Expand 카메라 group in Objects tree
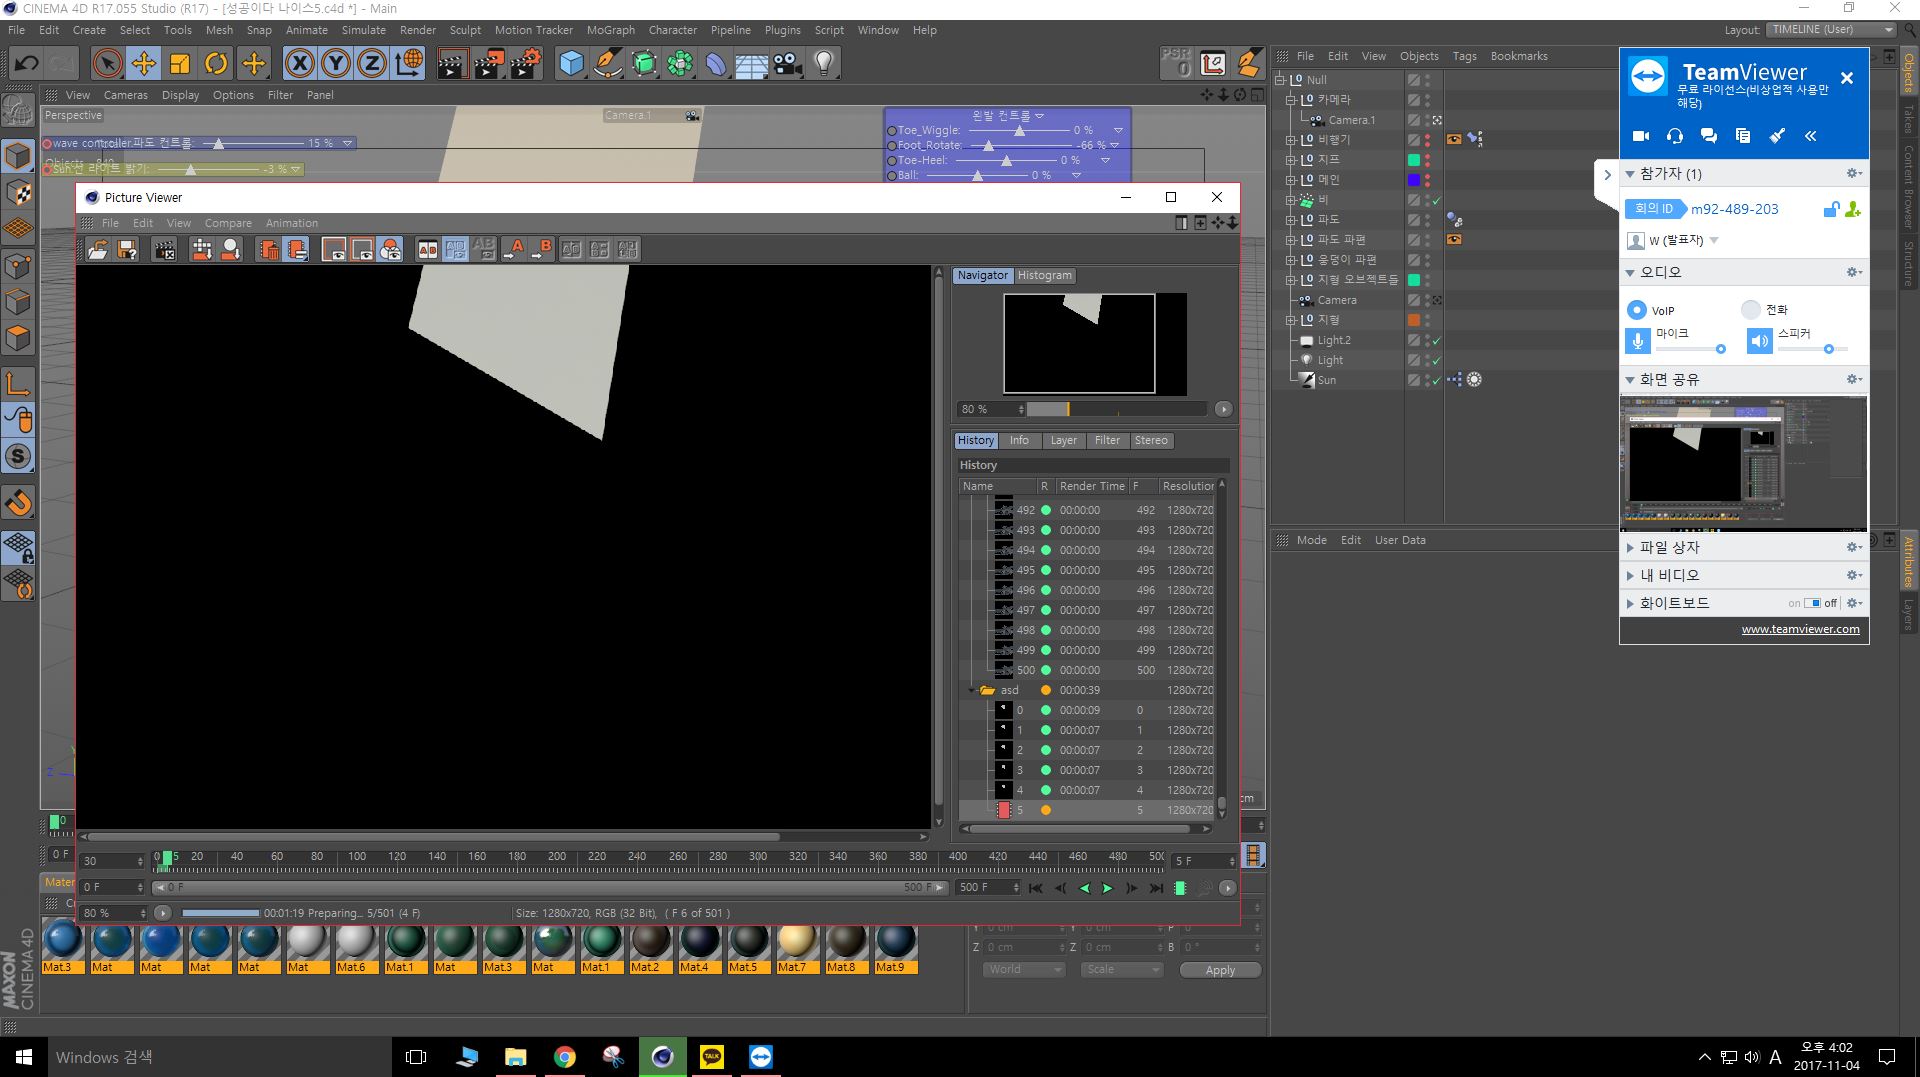 pos(1291,100)
